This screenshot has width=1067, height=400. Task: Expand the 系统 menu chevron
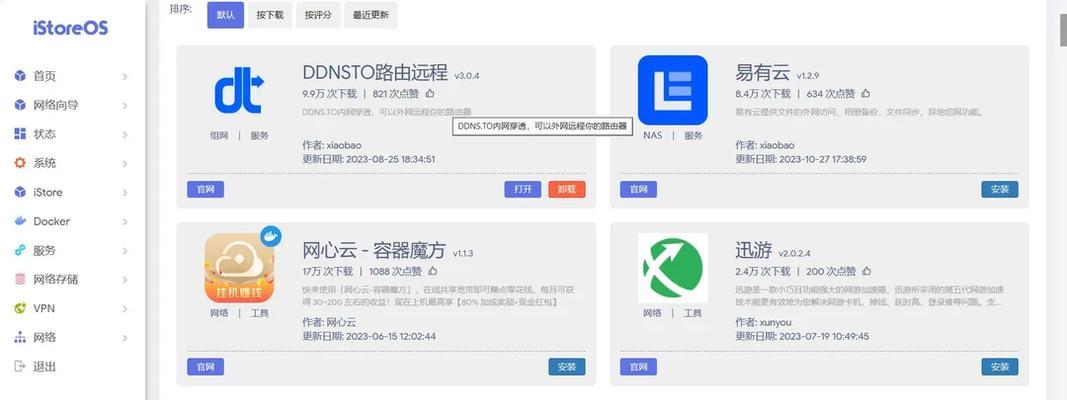(x=125, y=164)
